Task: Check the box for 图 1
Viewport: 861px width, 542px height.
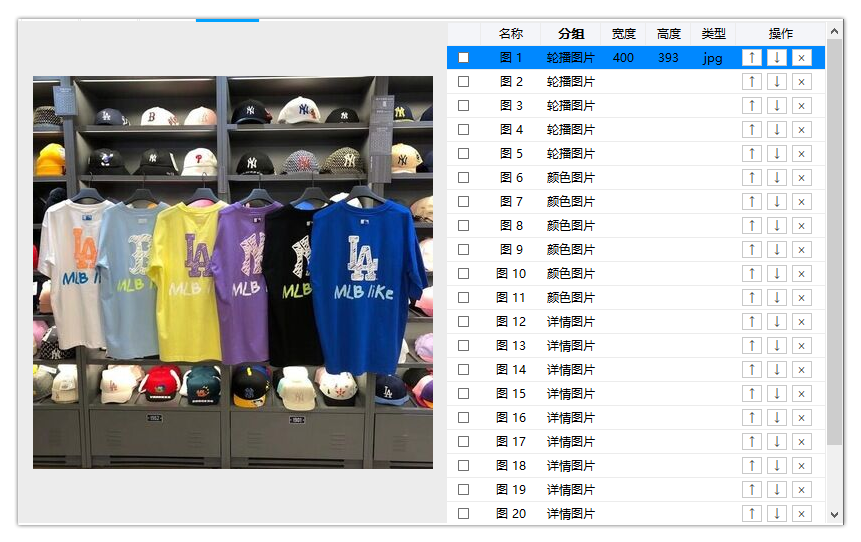Action: [x=463, y=58]
